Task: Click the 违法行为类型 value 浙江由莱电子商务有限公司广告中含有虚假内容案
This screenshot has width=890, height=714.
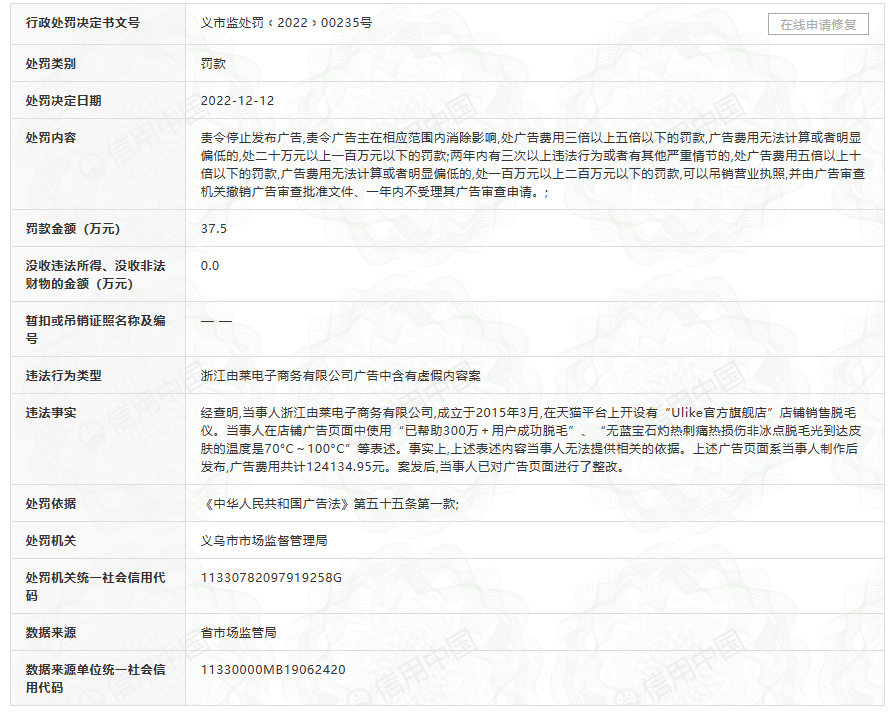Action: pos(341,376)
